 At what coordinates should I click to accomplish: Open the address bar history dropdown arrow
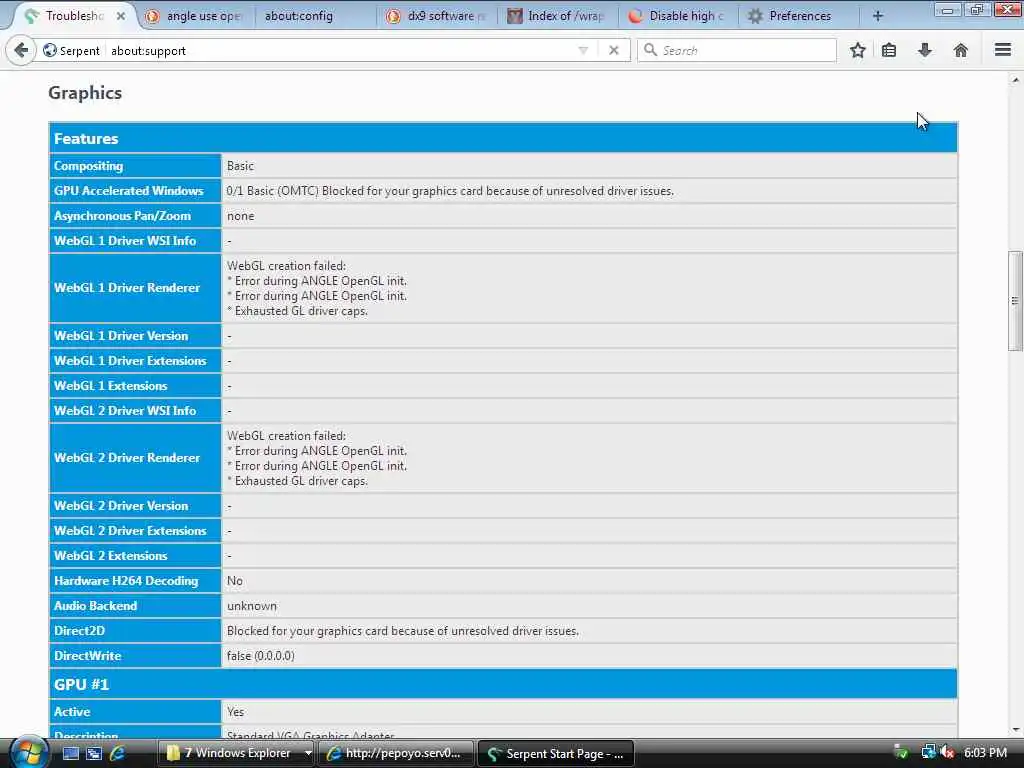pos(583,50)
